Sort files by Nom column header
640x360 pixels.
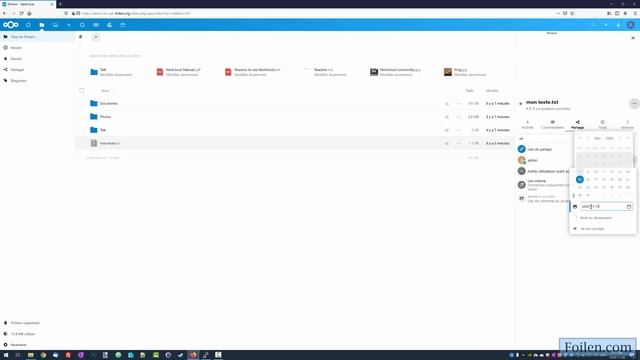click(105, 91)
